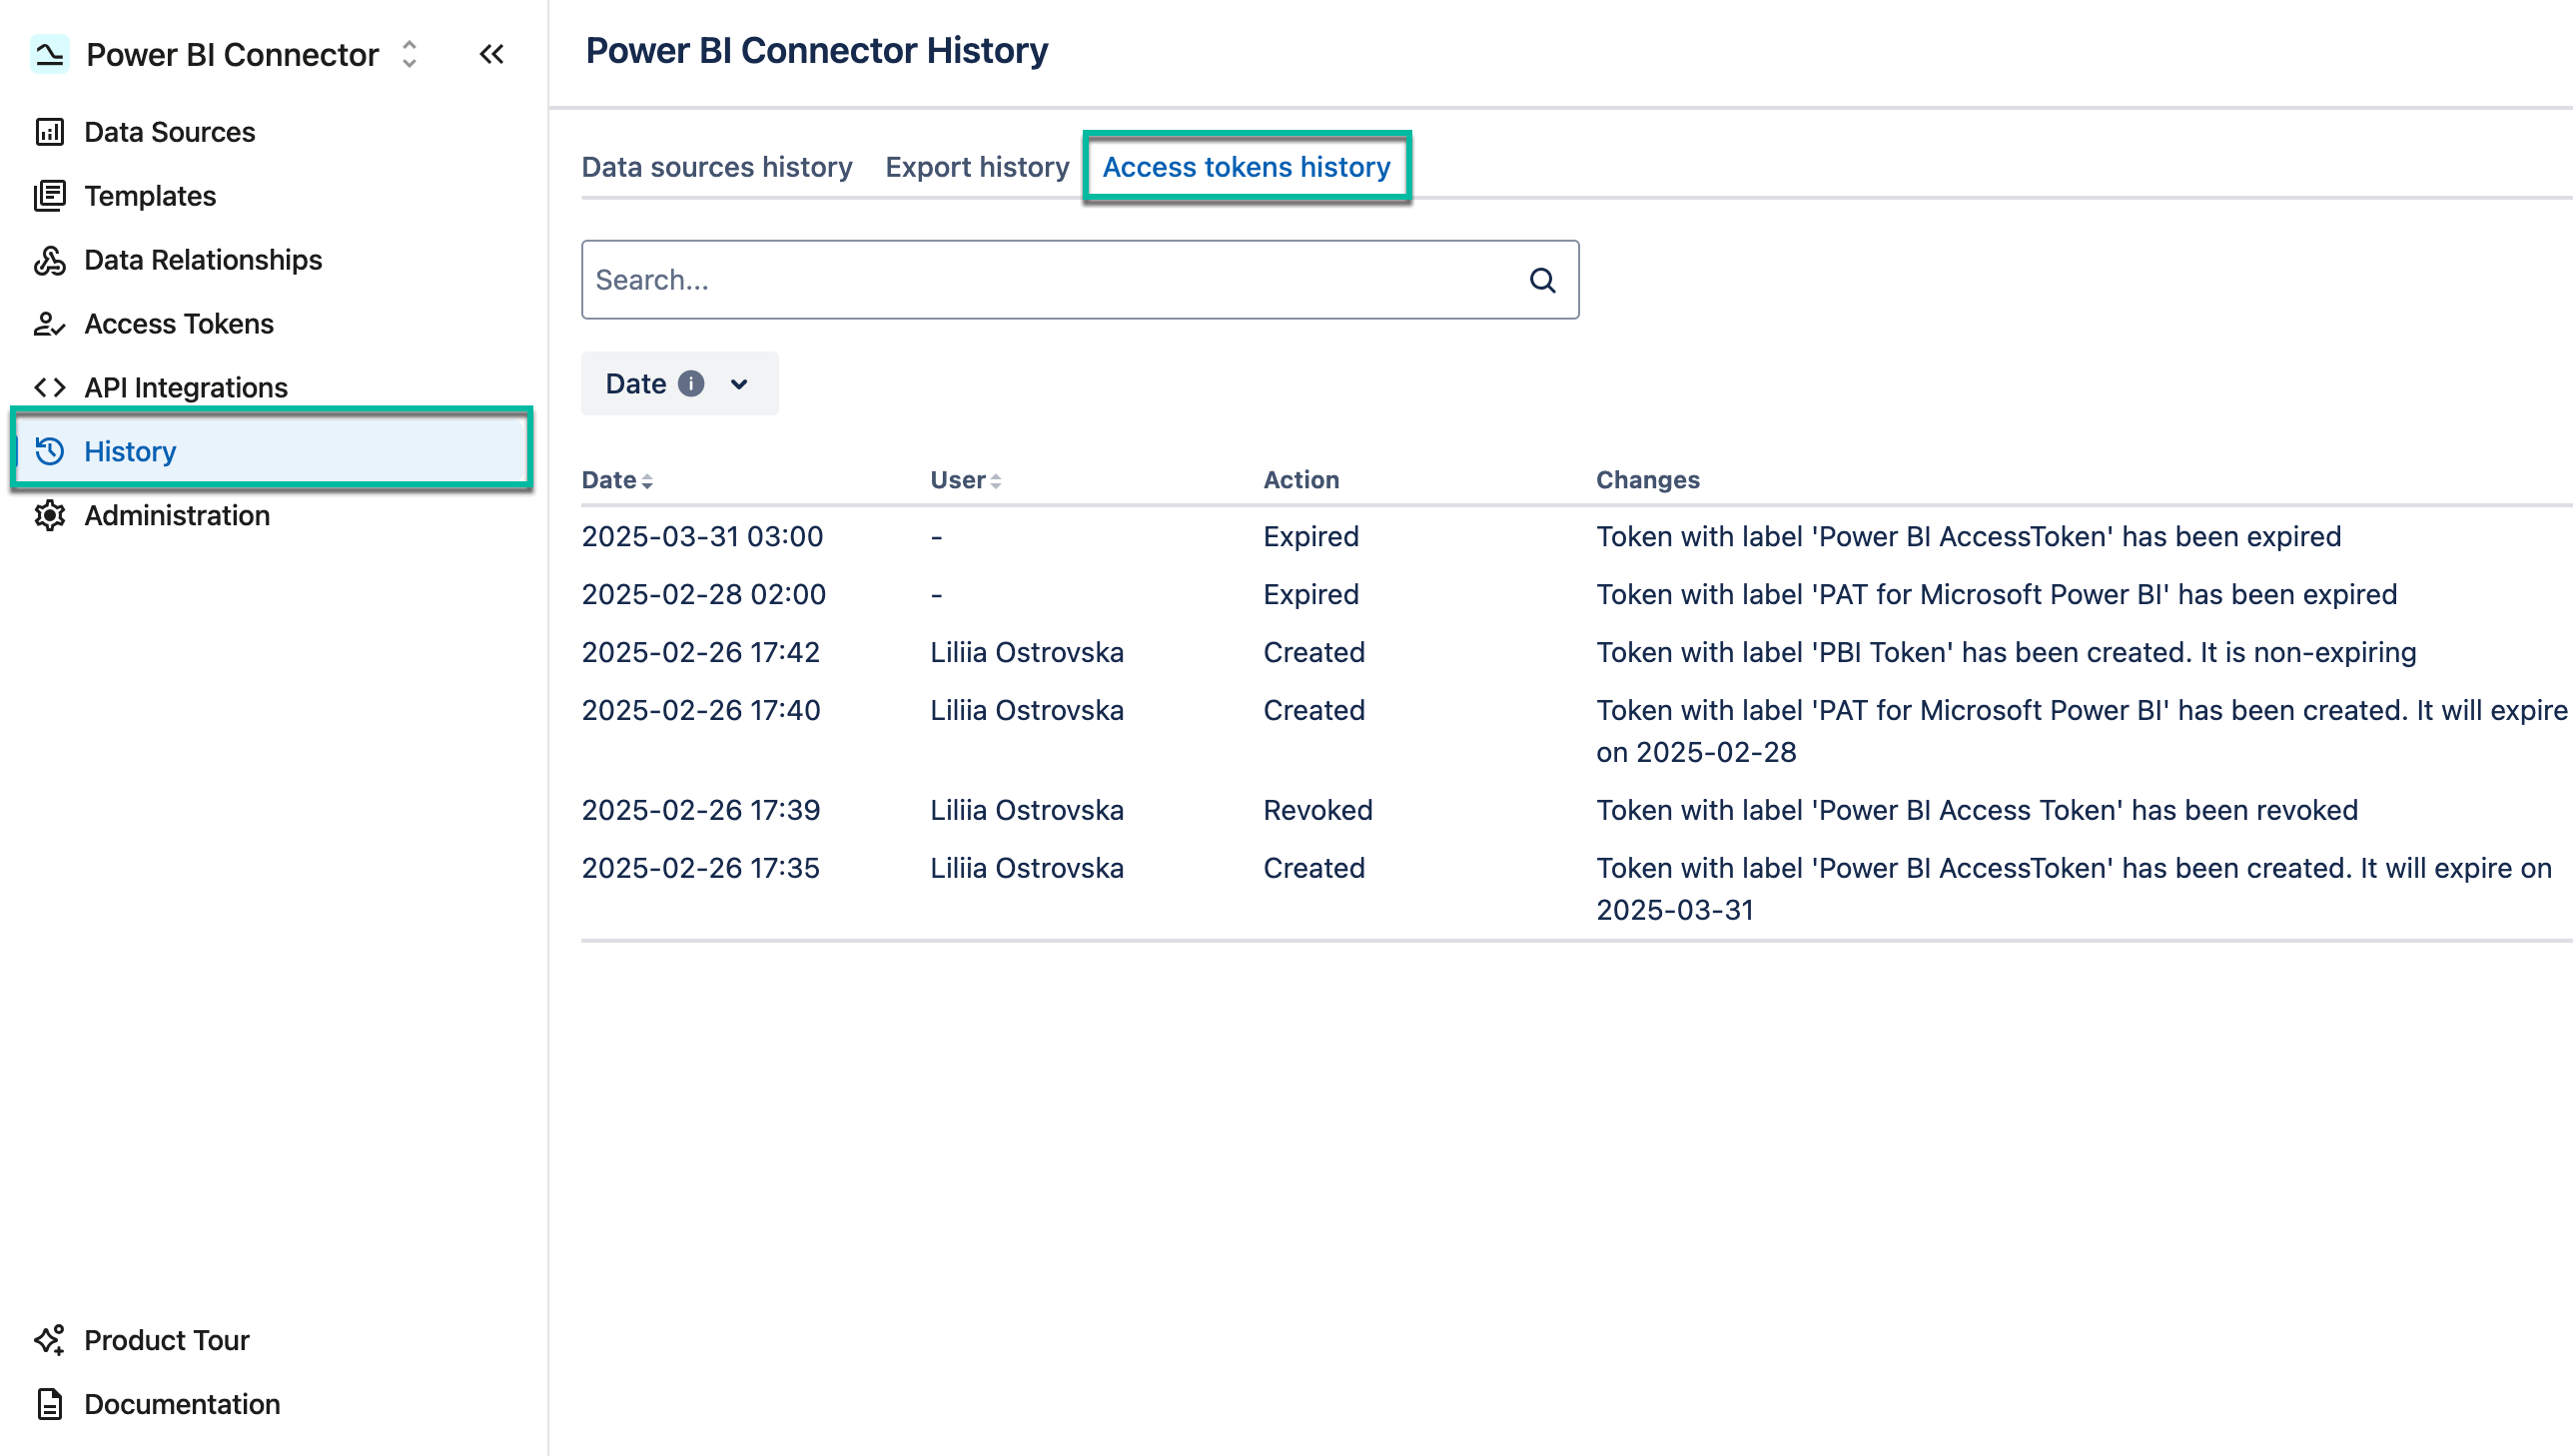Viewport: 2573px width, 1456px height.
Task: Expand the Date filter dropdown
Action: pyautogui.click(x=679, y=383)
